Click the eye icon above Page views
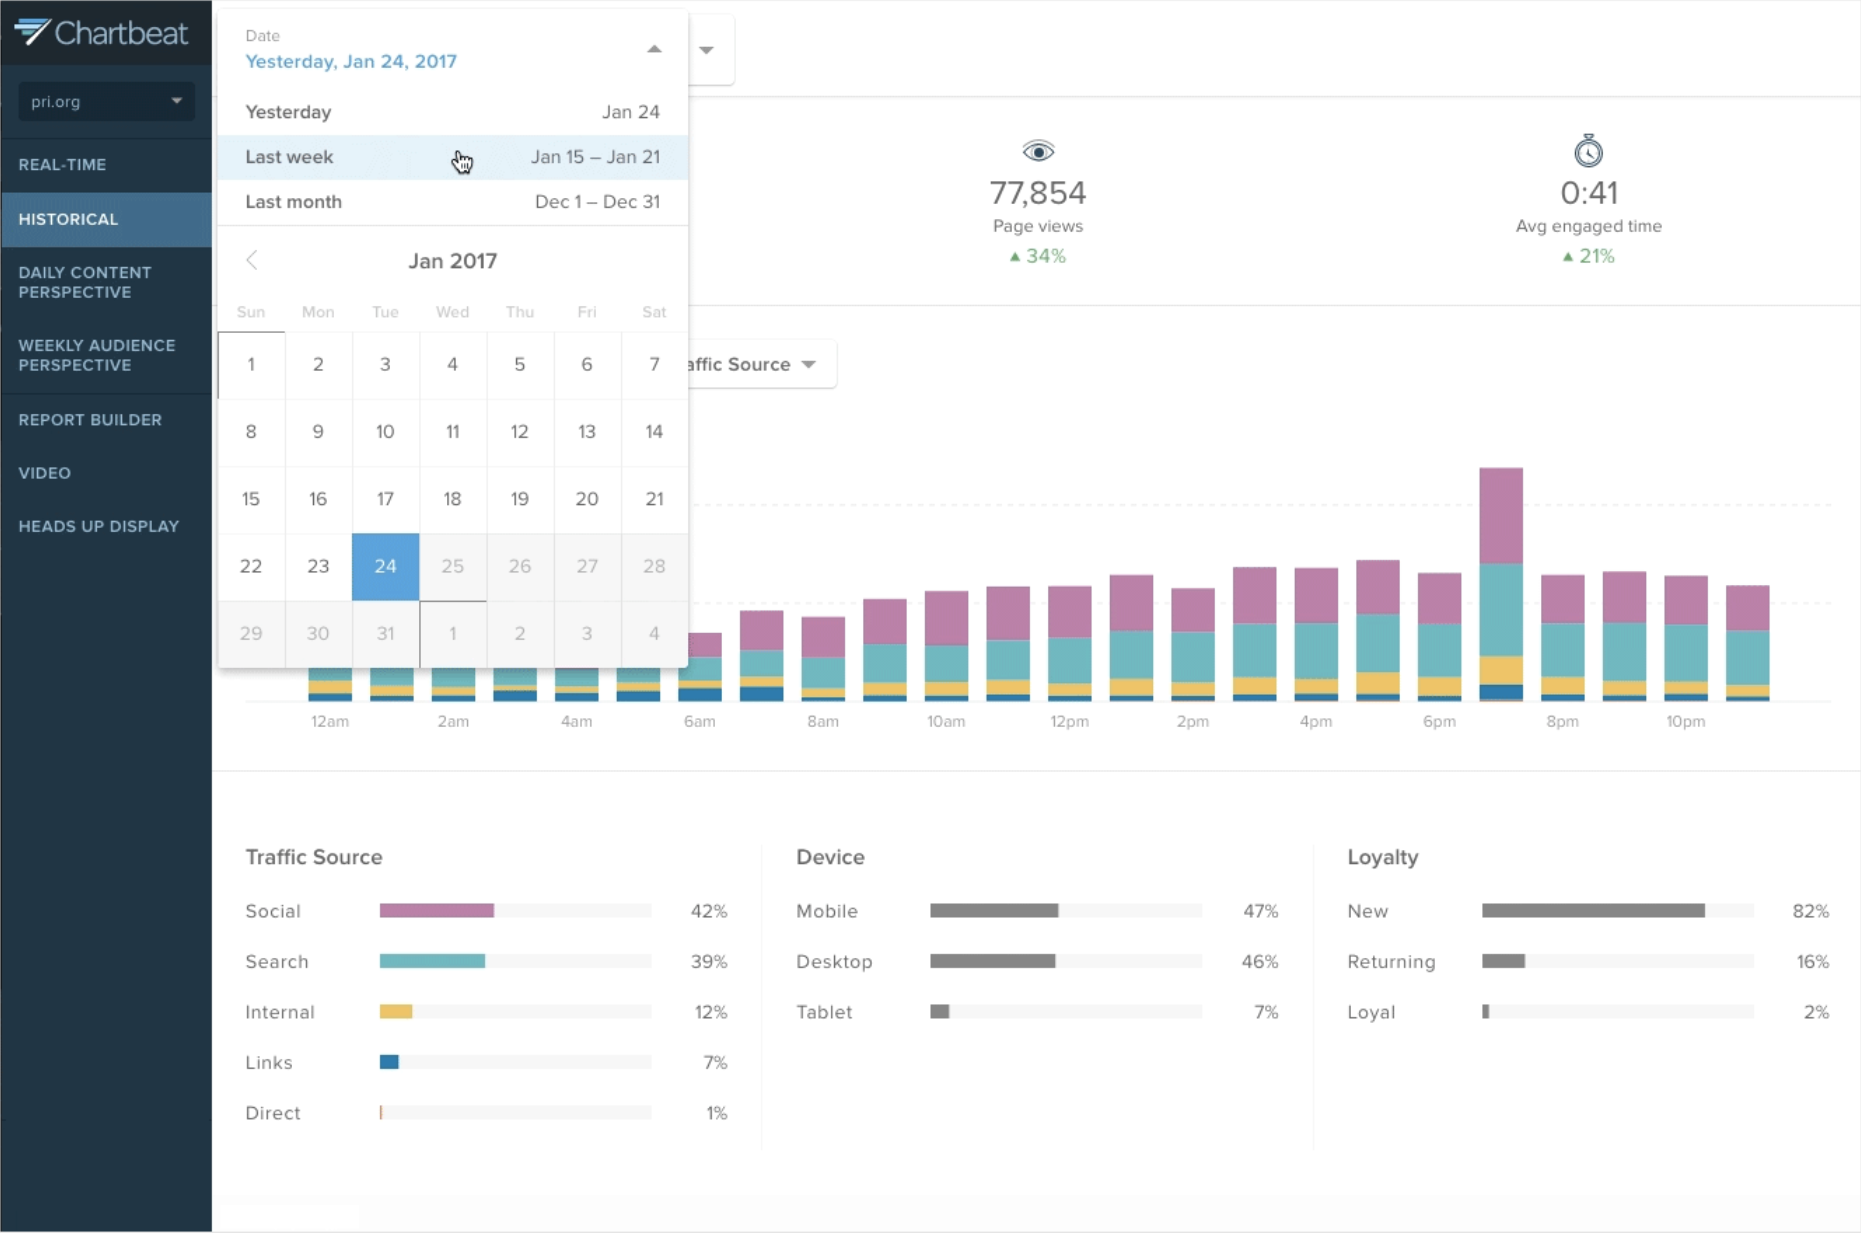This screenshot has width=1861, height=1233. 1038,152
